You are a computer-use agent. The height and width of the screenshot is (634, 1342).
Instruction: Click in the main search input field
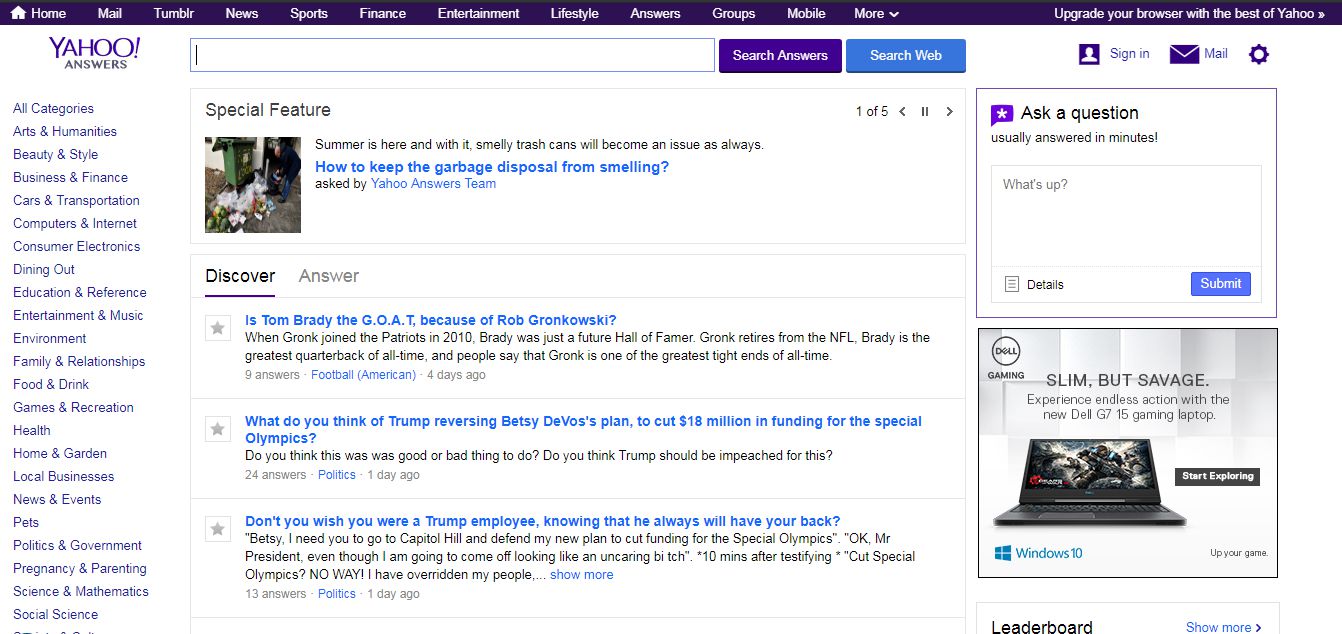click(452, 55)
